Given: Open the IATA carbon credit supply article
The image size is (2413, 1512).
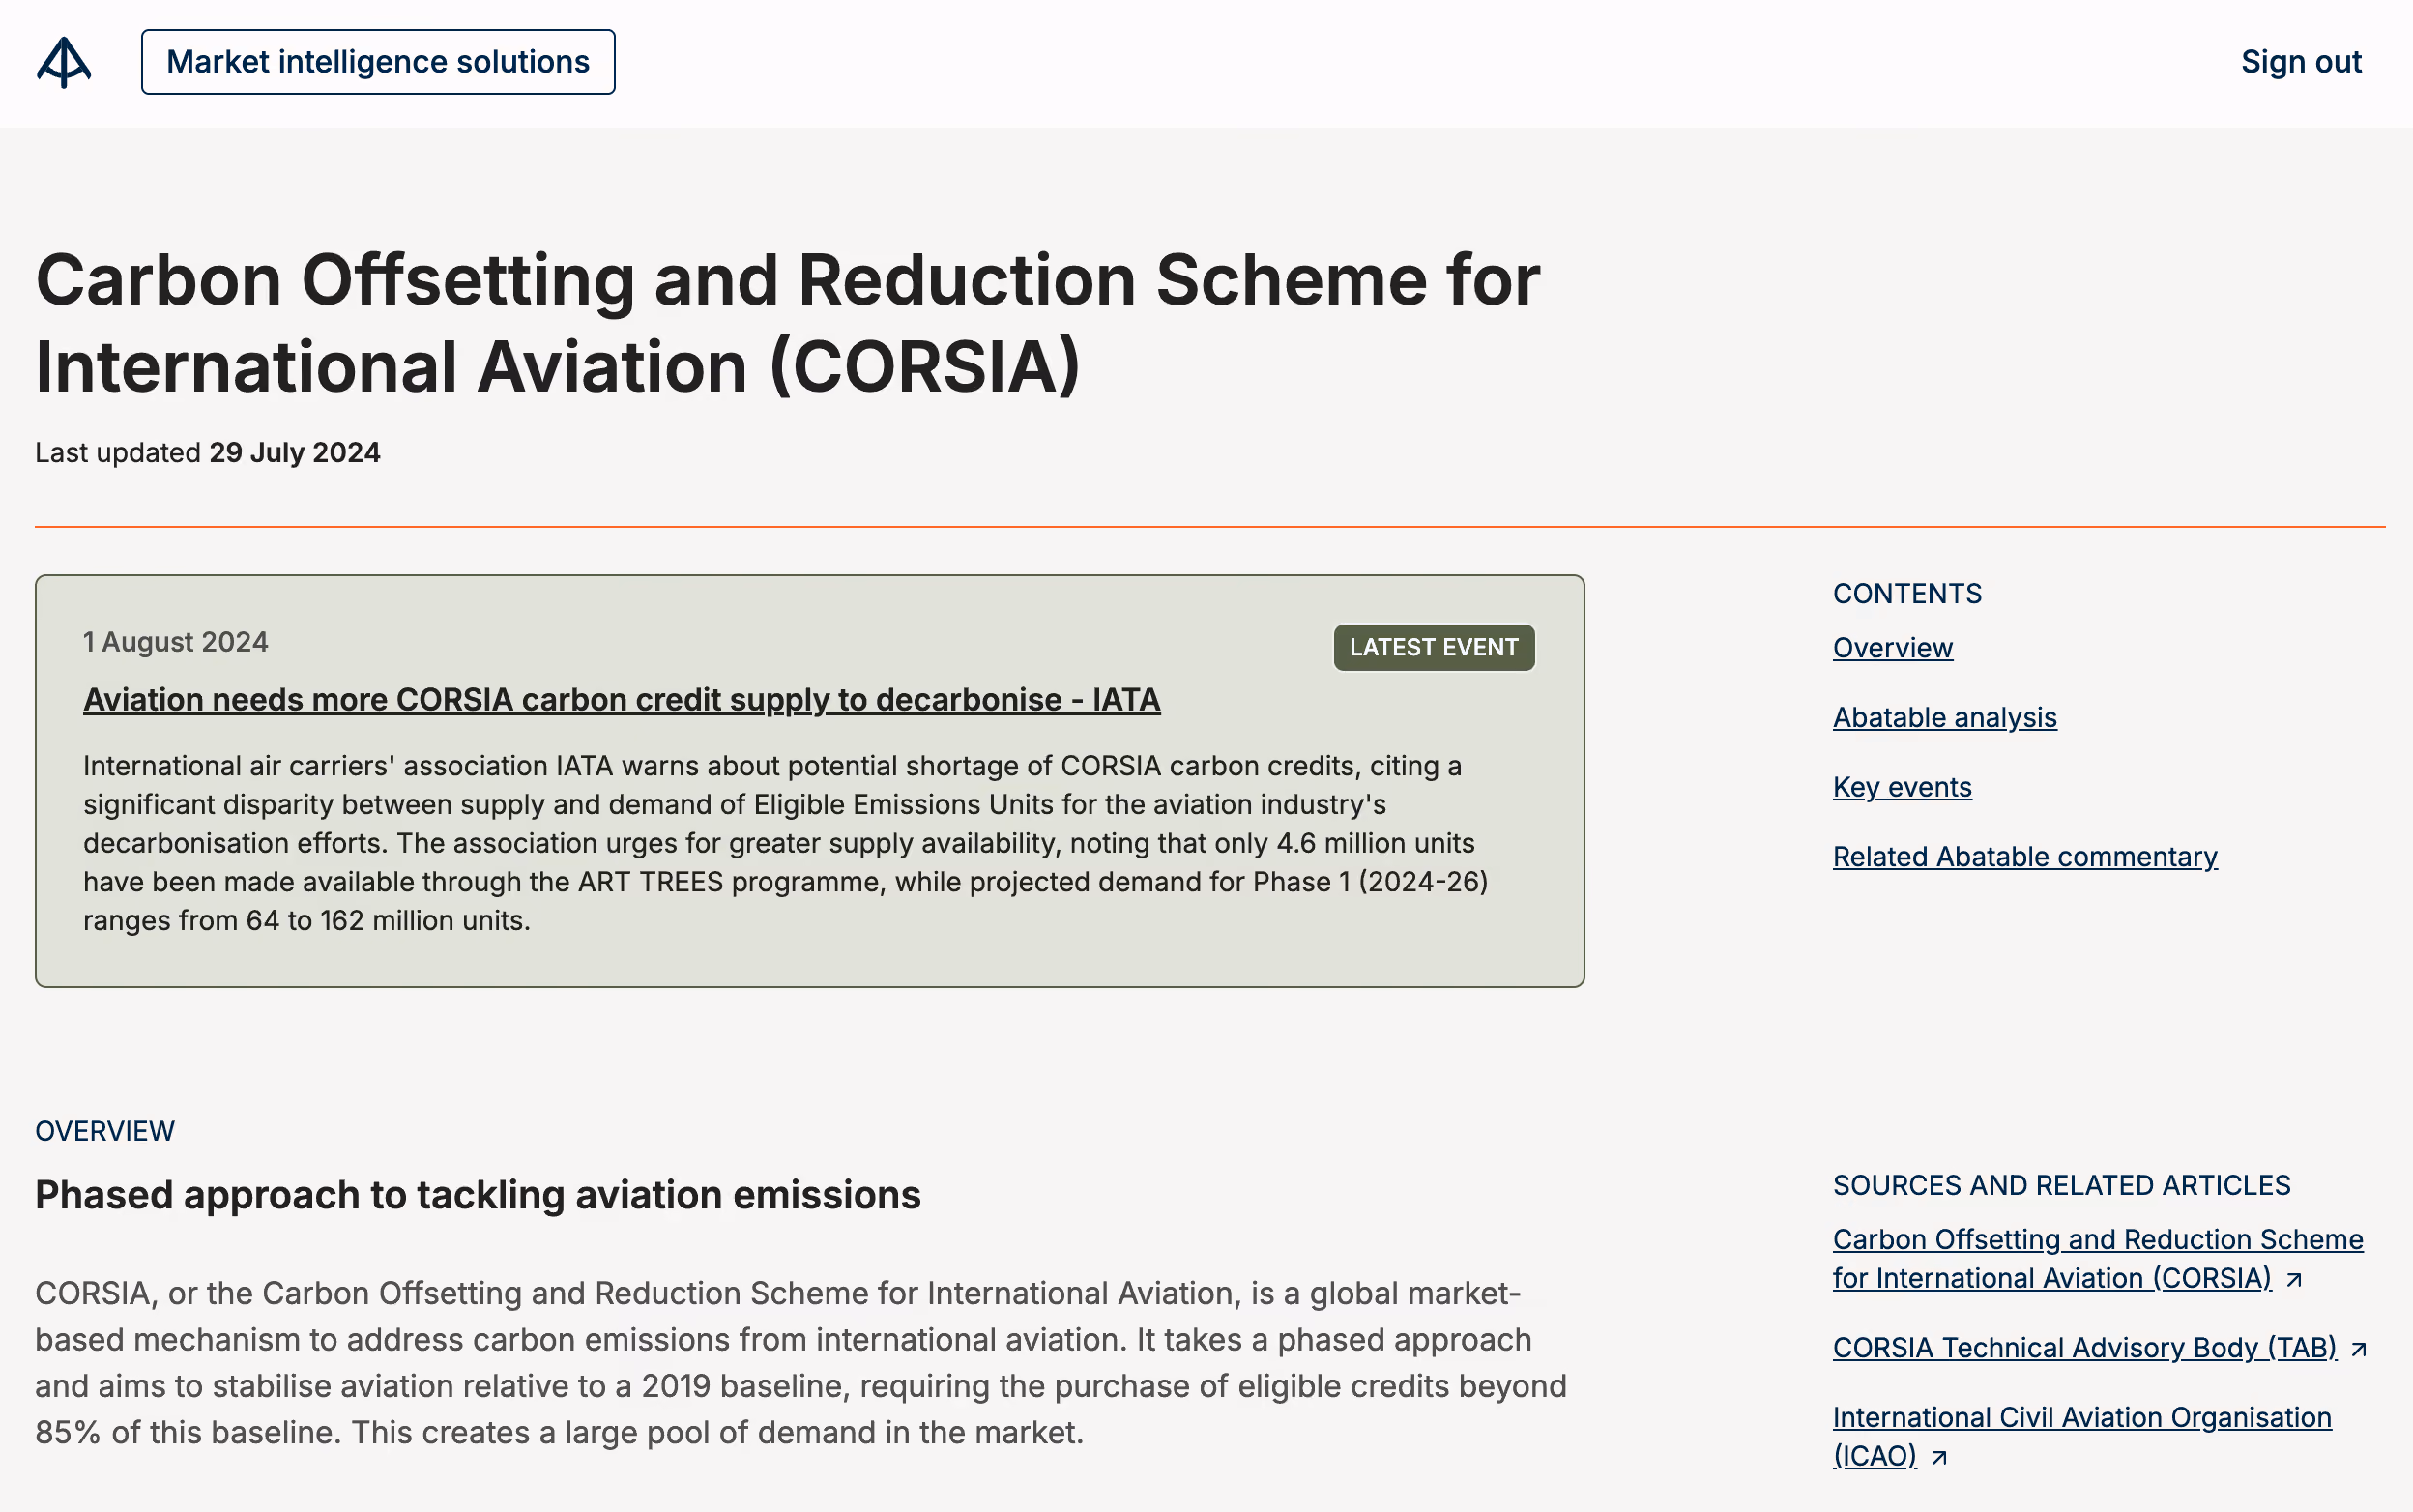Looking at the screenshot, I should (x=621, y=700).
